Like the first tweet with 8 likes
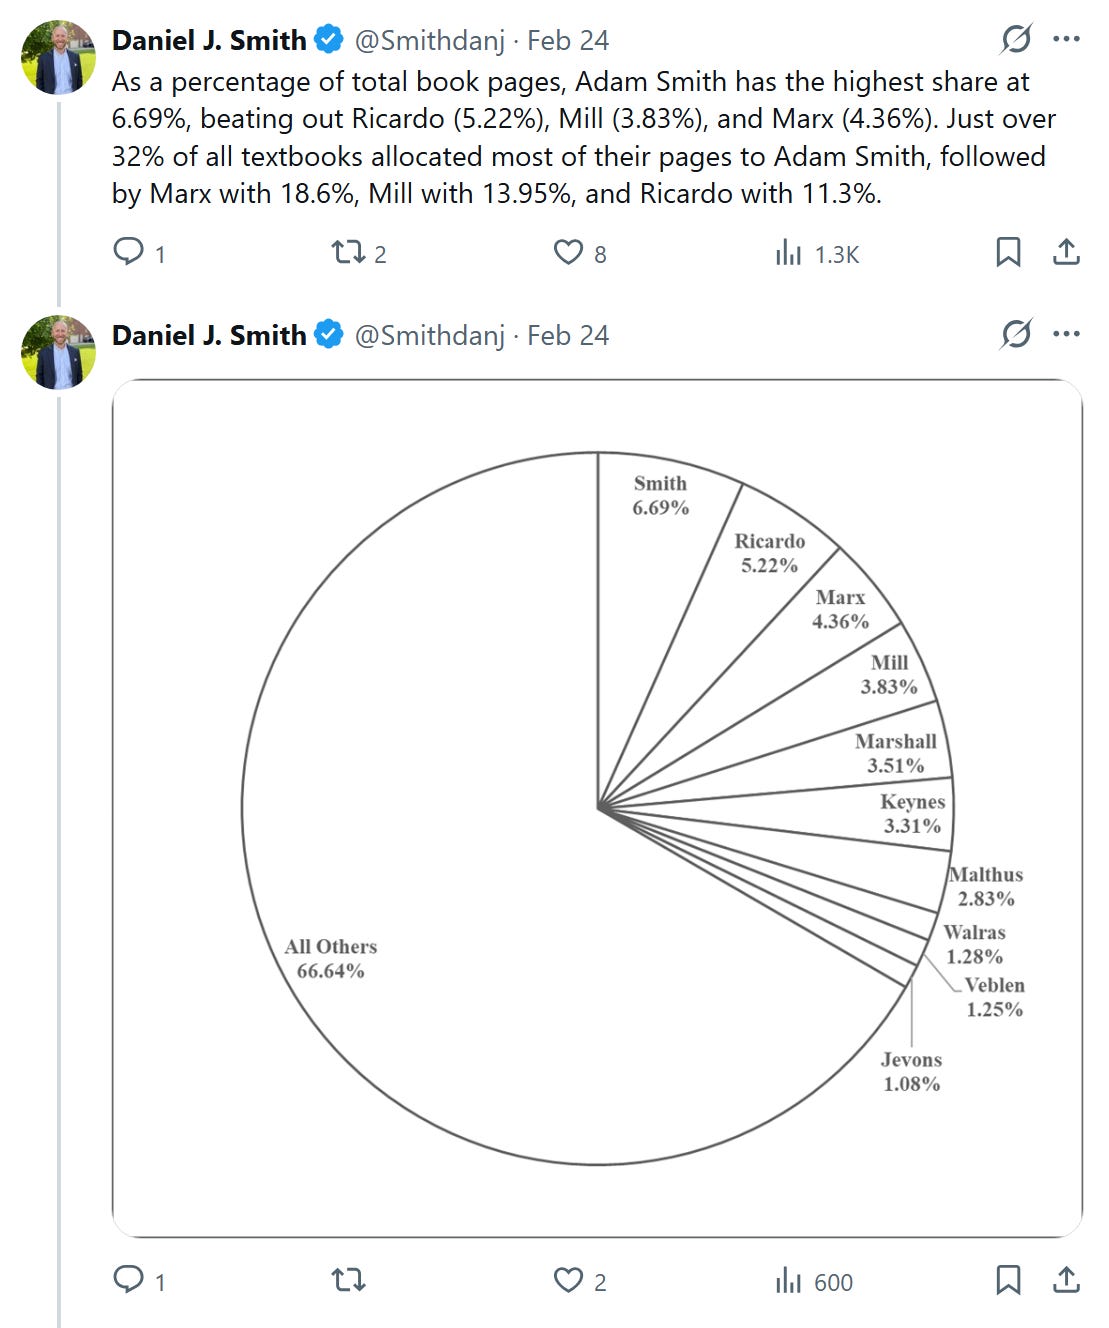This screenshot has width=1109, height=1328. (568, 252)
